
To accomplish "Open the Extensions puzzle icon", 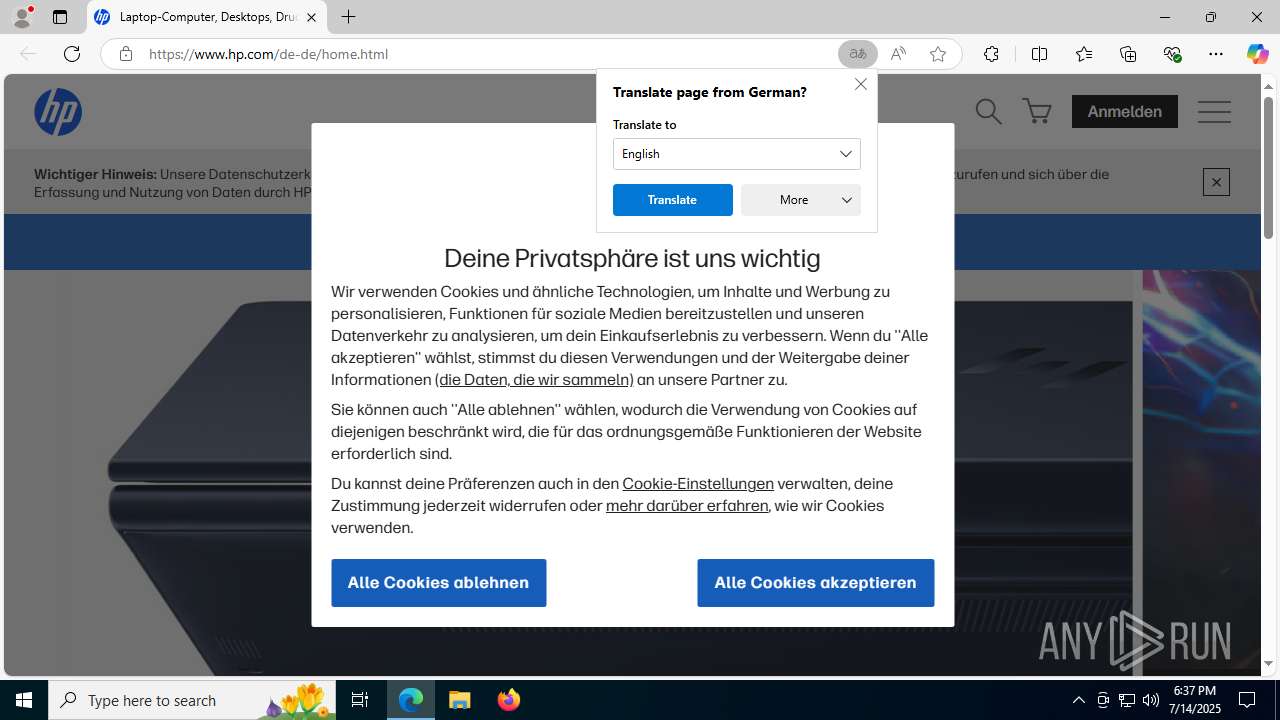I will (x=991, y=54).
